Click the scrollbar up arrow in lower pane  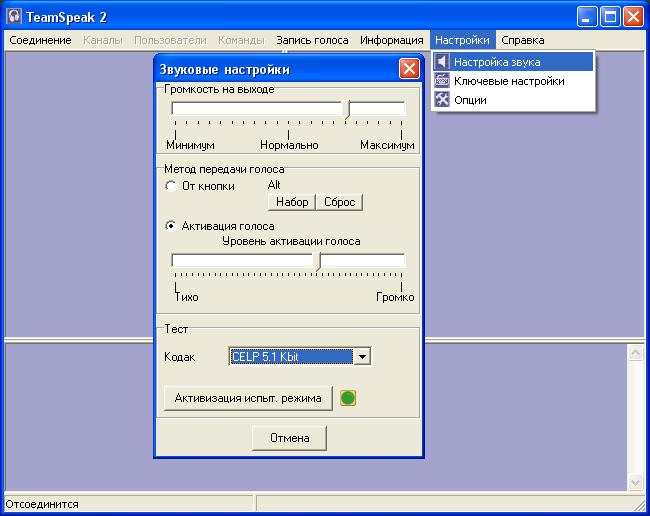635,353
